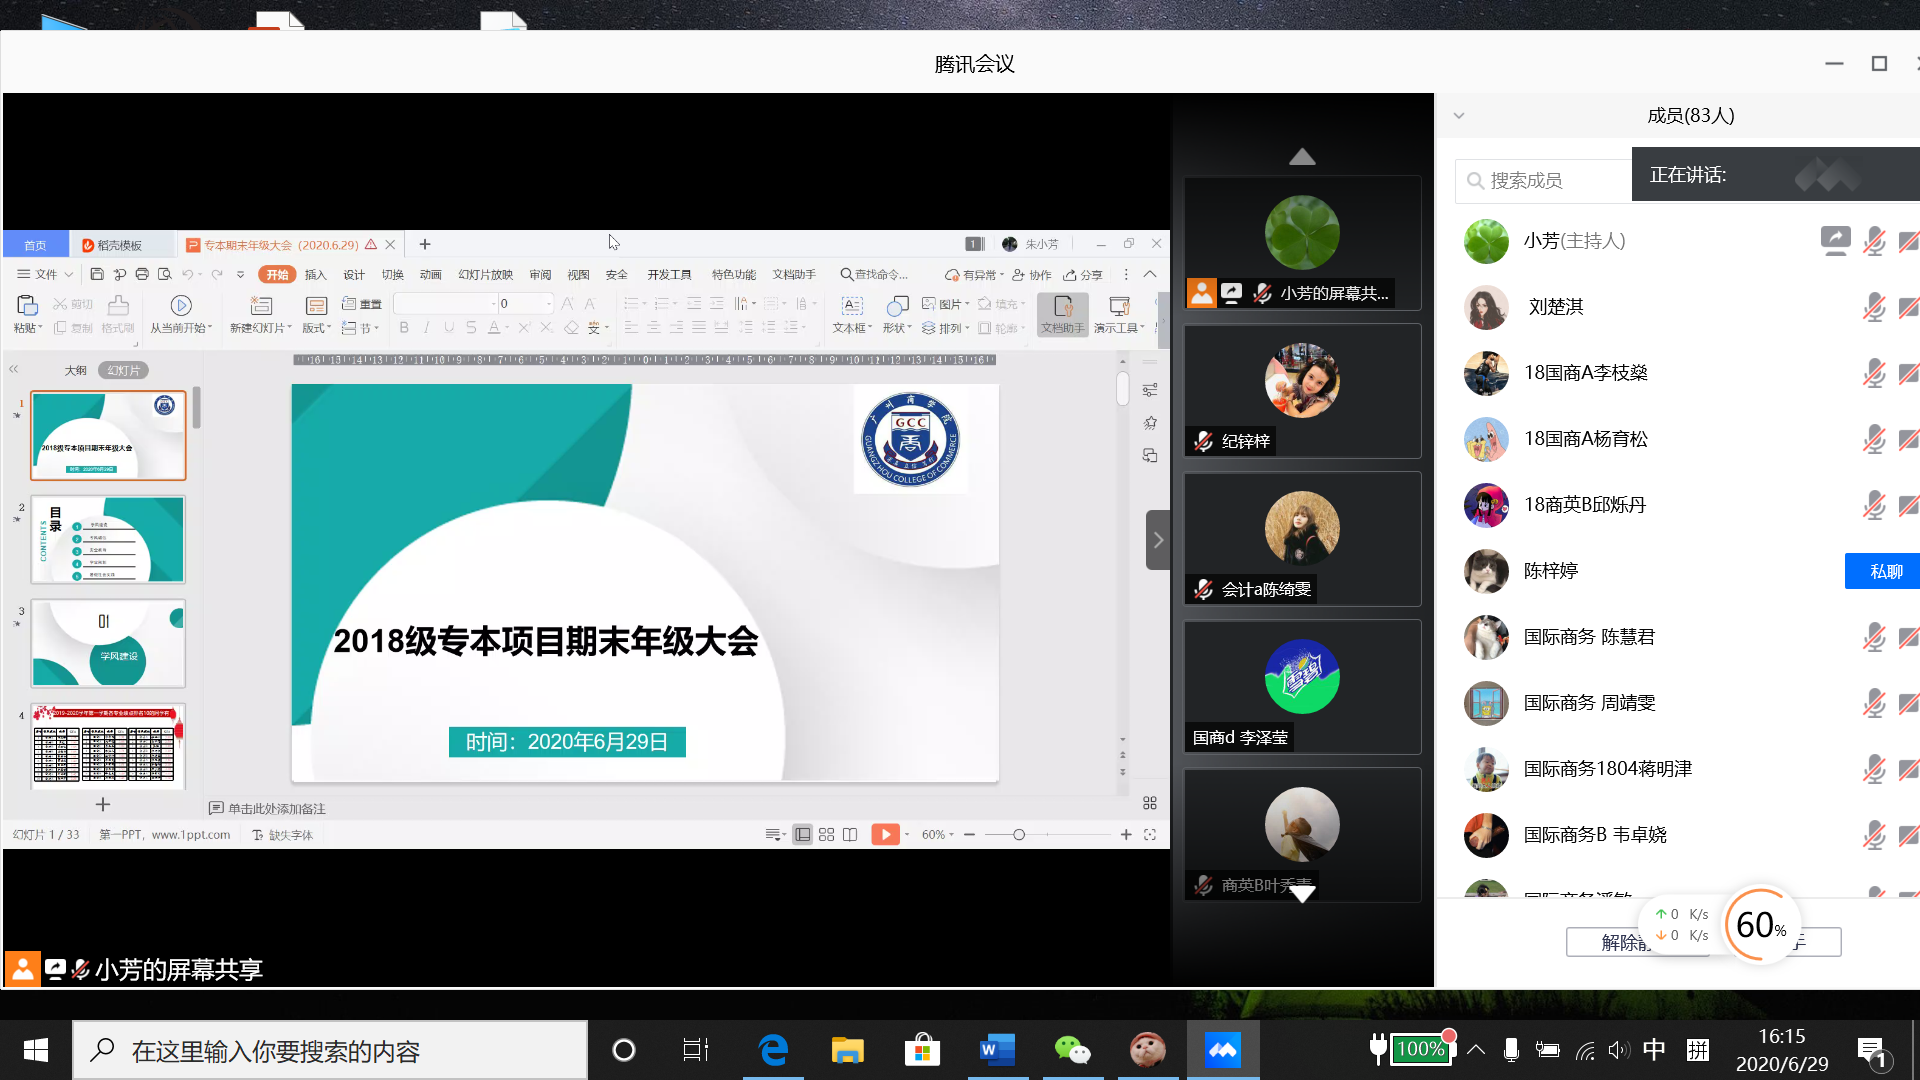Image resolution: width=1920 pixels, height=1080 pixels.
Task: Toggle camera for 国际商务 陈慧君
Action: (x=1908, y=637)
